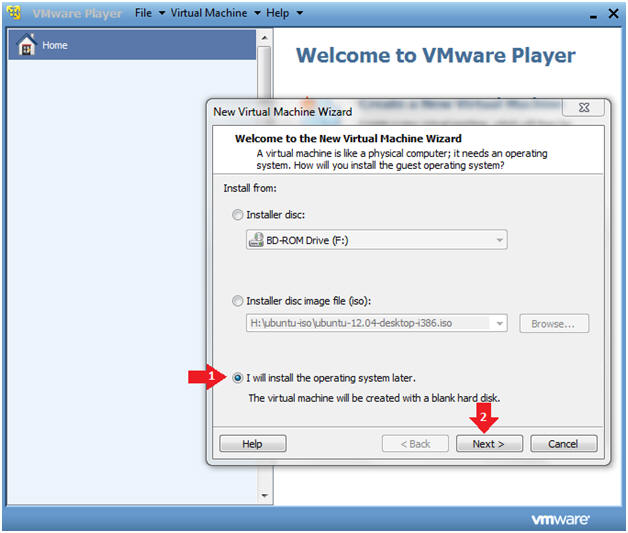Click the library scrollbar up arrow
This screenshot has width=628, height=533.
(264, 38)
